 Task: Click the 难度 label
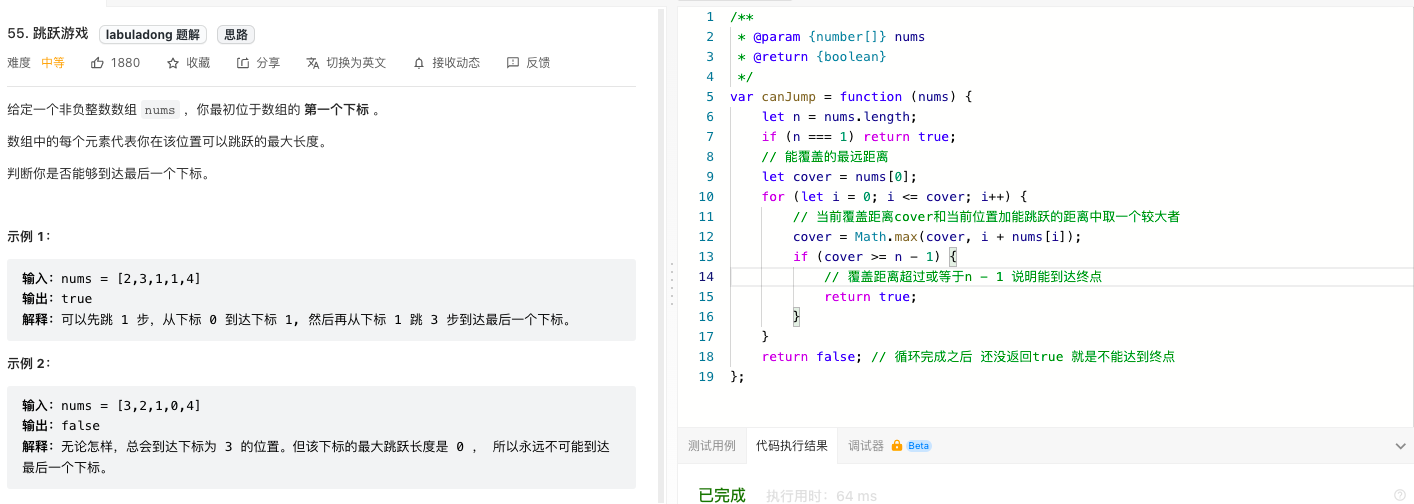coord(19,63)
